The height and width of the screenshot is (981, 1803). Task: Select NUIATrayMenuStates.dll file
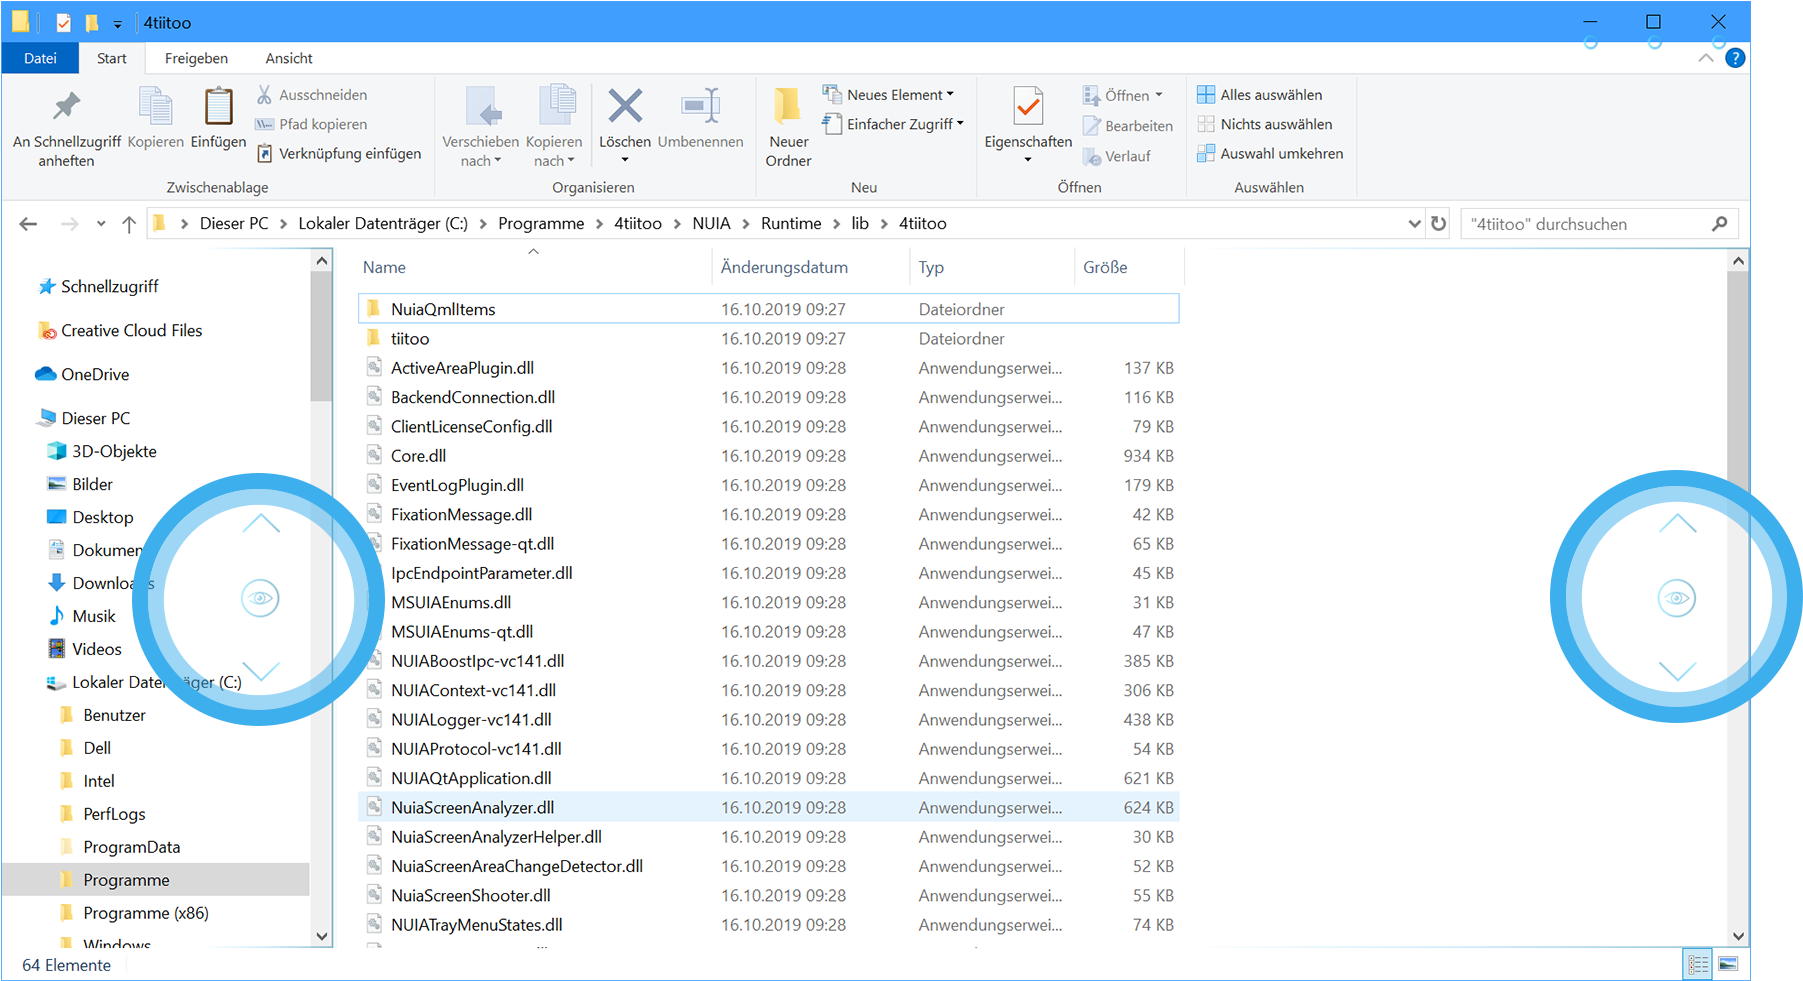pyautogui.click(x=768, y=925)
